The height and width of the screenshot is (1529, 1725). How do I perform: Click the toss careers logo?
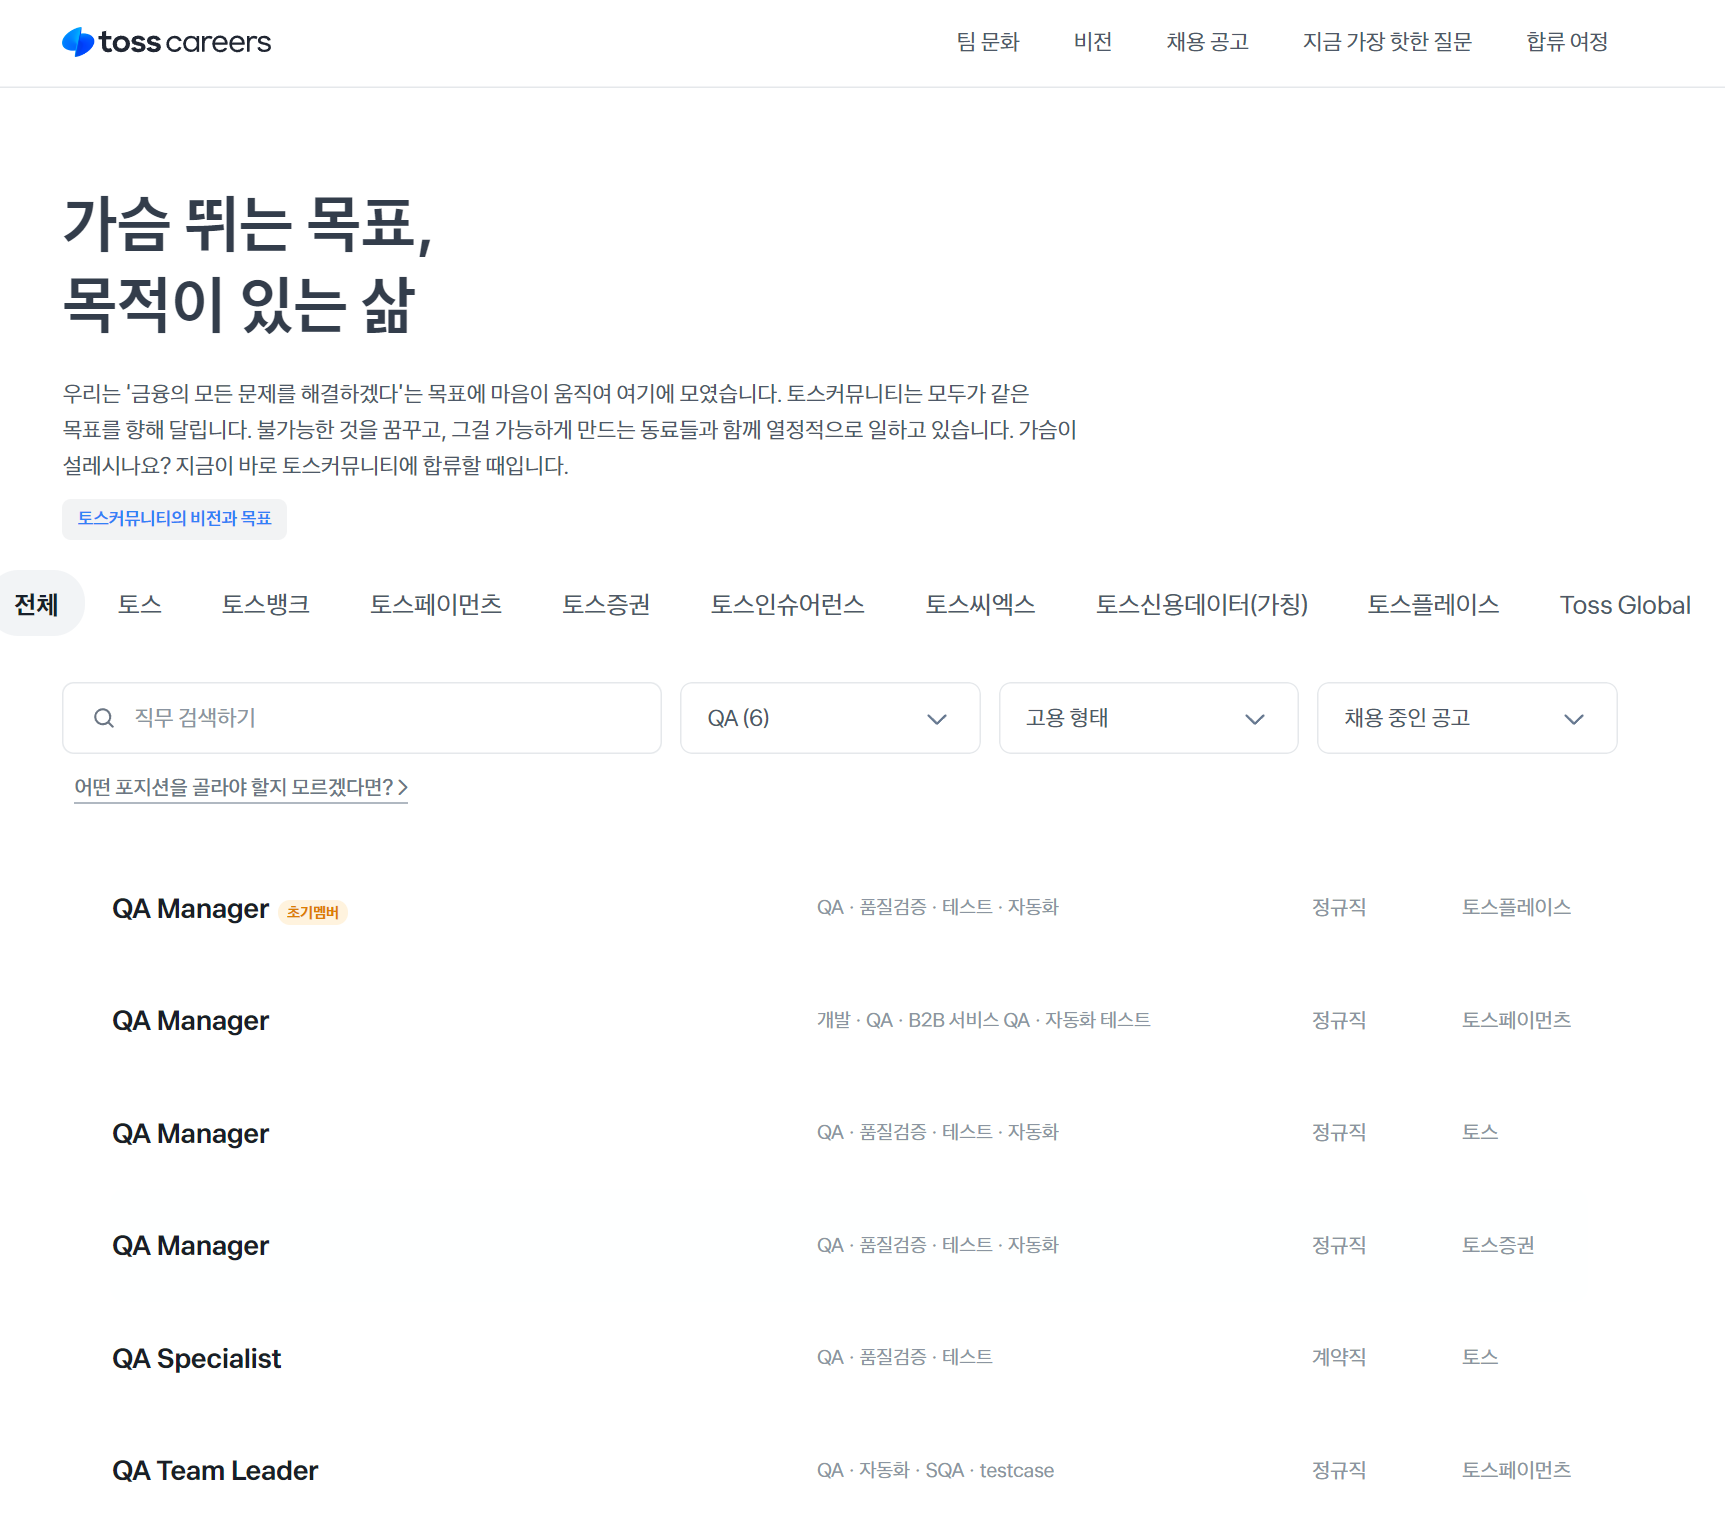(x=166, y=42)
